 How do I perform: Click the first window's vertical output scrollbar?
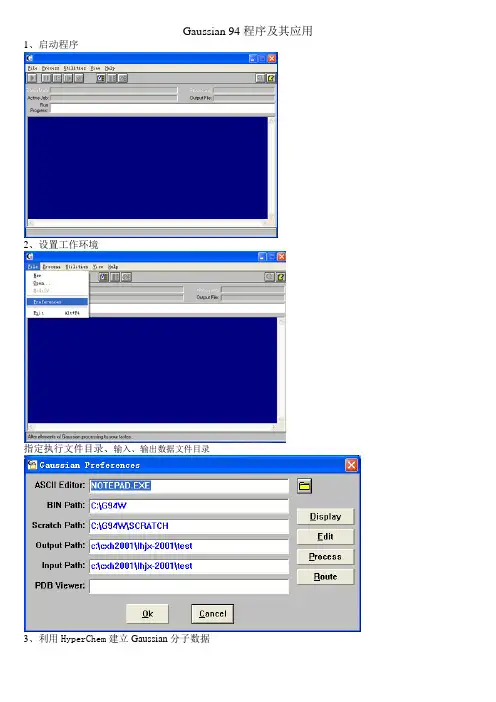[x=271, y=168]
